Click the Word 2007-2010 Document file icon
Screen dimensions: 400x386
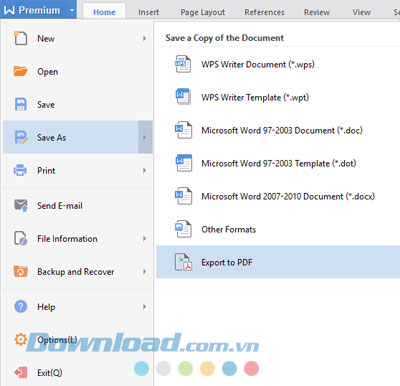[183, 196]
